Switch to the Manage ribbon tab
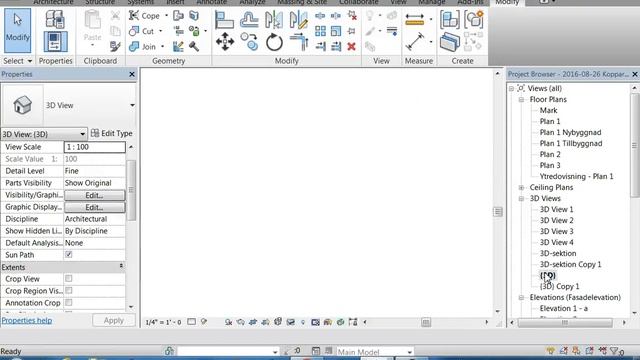 click(x=431, y=2)
